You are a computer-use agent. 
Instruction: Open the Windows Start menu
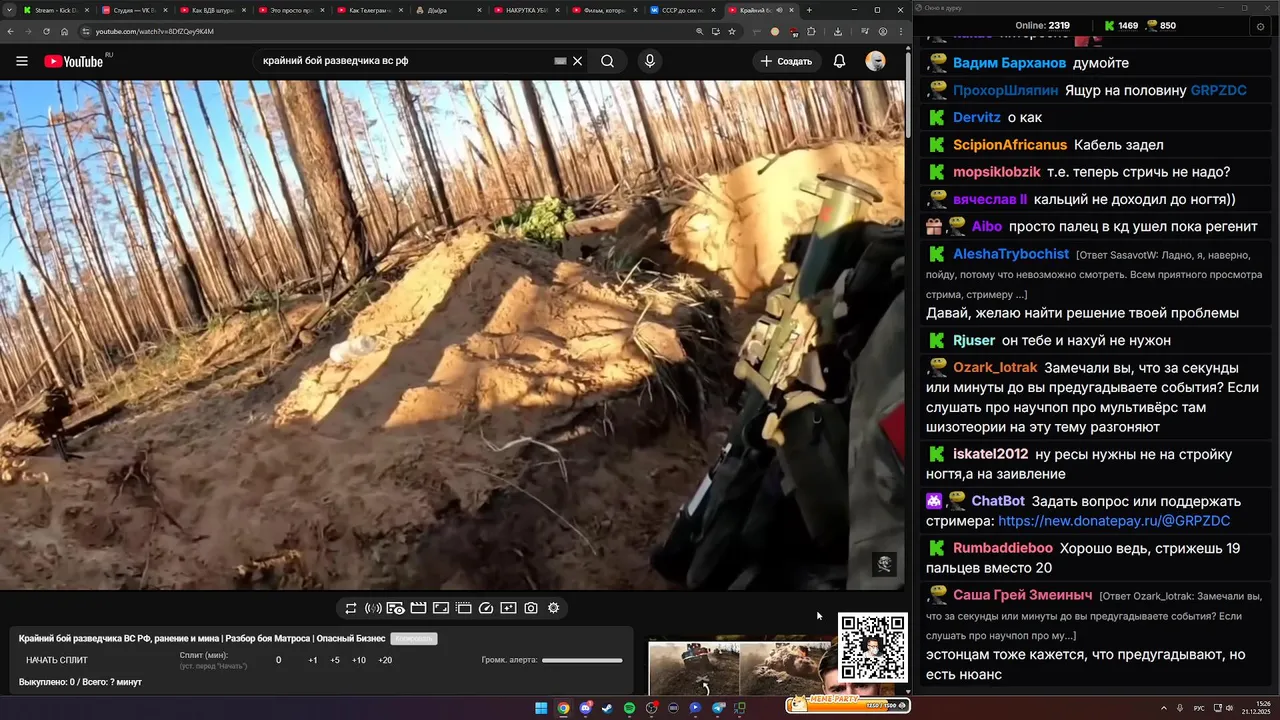coord(541,708)
